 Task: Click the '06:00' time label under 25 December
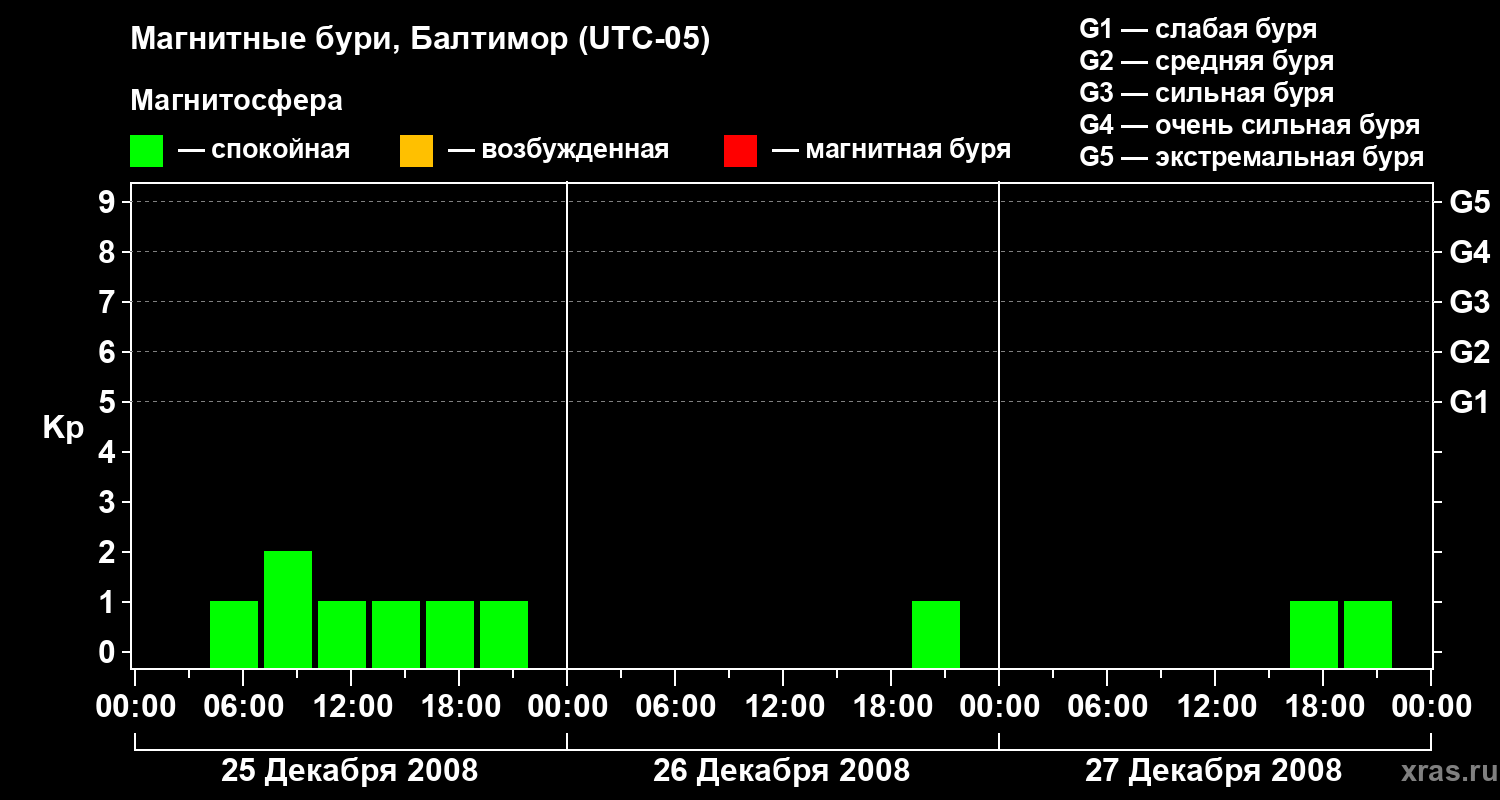(243, 707)
